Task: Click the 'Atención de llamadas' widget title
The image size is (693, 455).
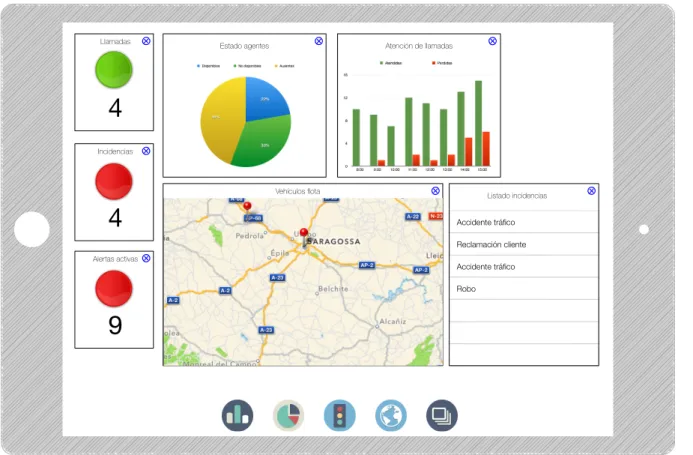Action: pyautogui.click(x=419, y=46)
